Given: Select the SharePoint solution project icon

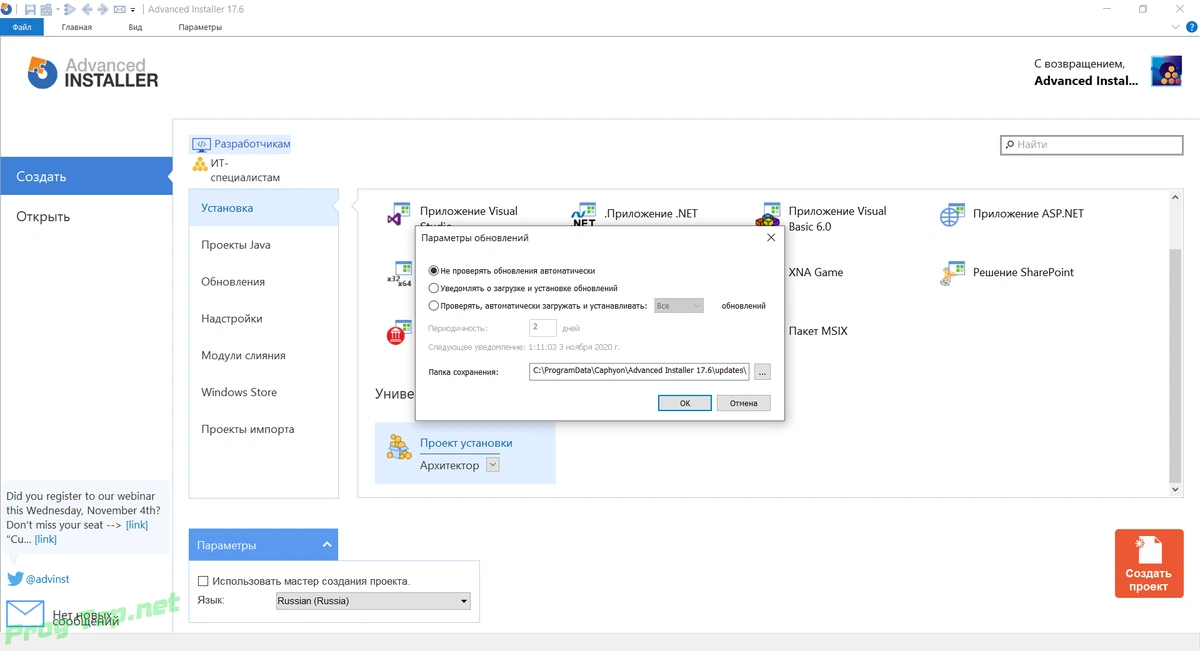Looking at the screenshot, I should [952, 273].
